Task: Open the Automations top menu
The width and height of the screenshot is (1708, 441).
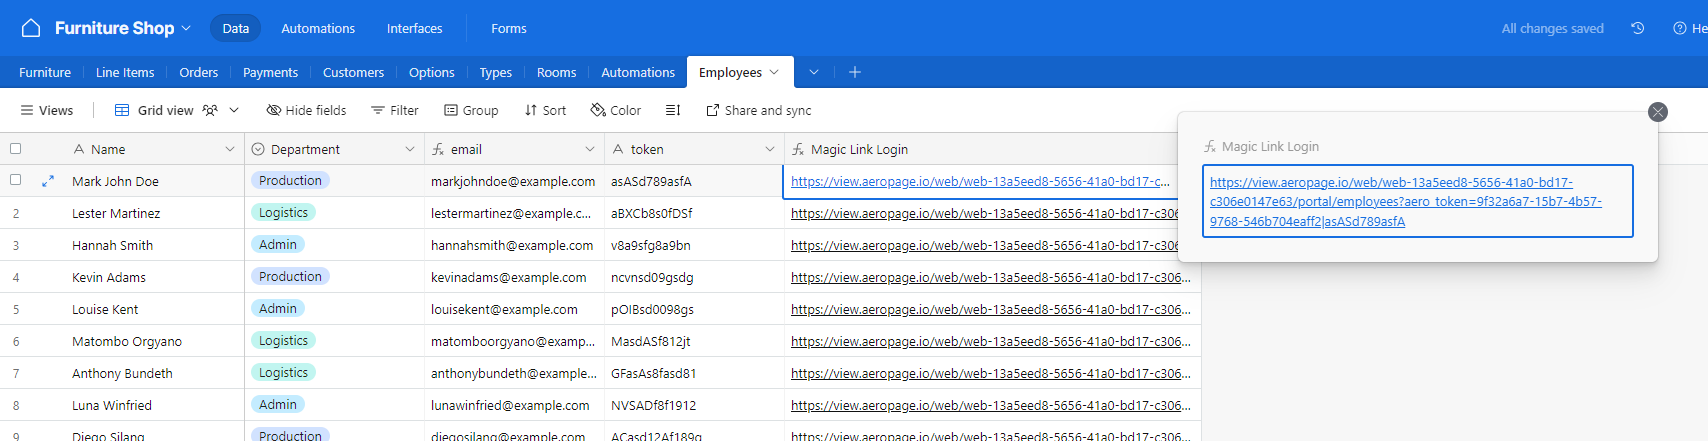Action: coord(318,28)
